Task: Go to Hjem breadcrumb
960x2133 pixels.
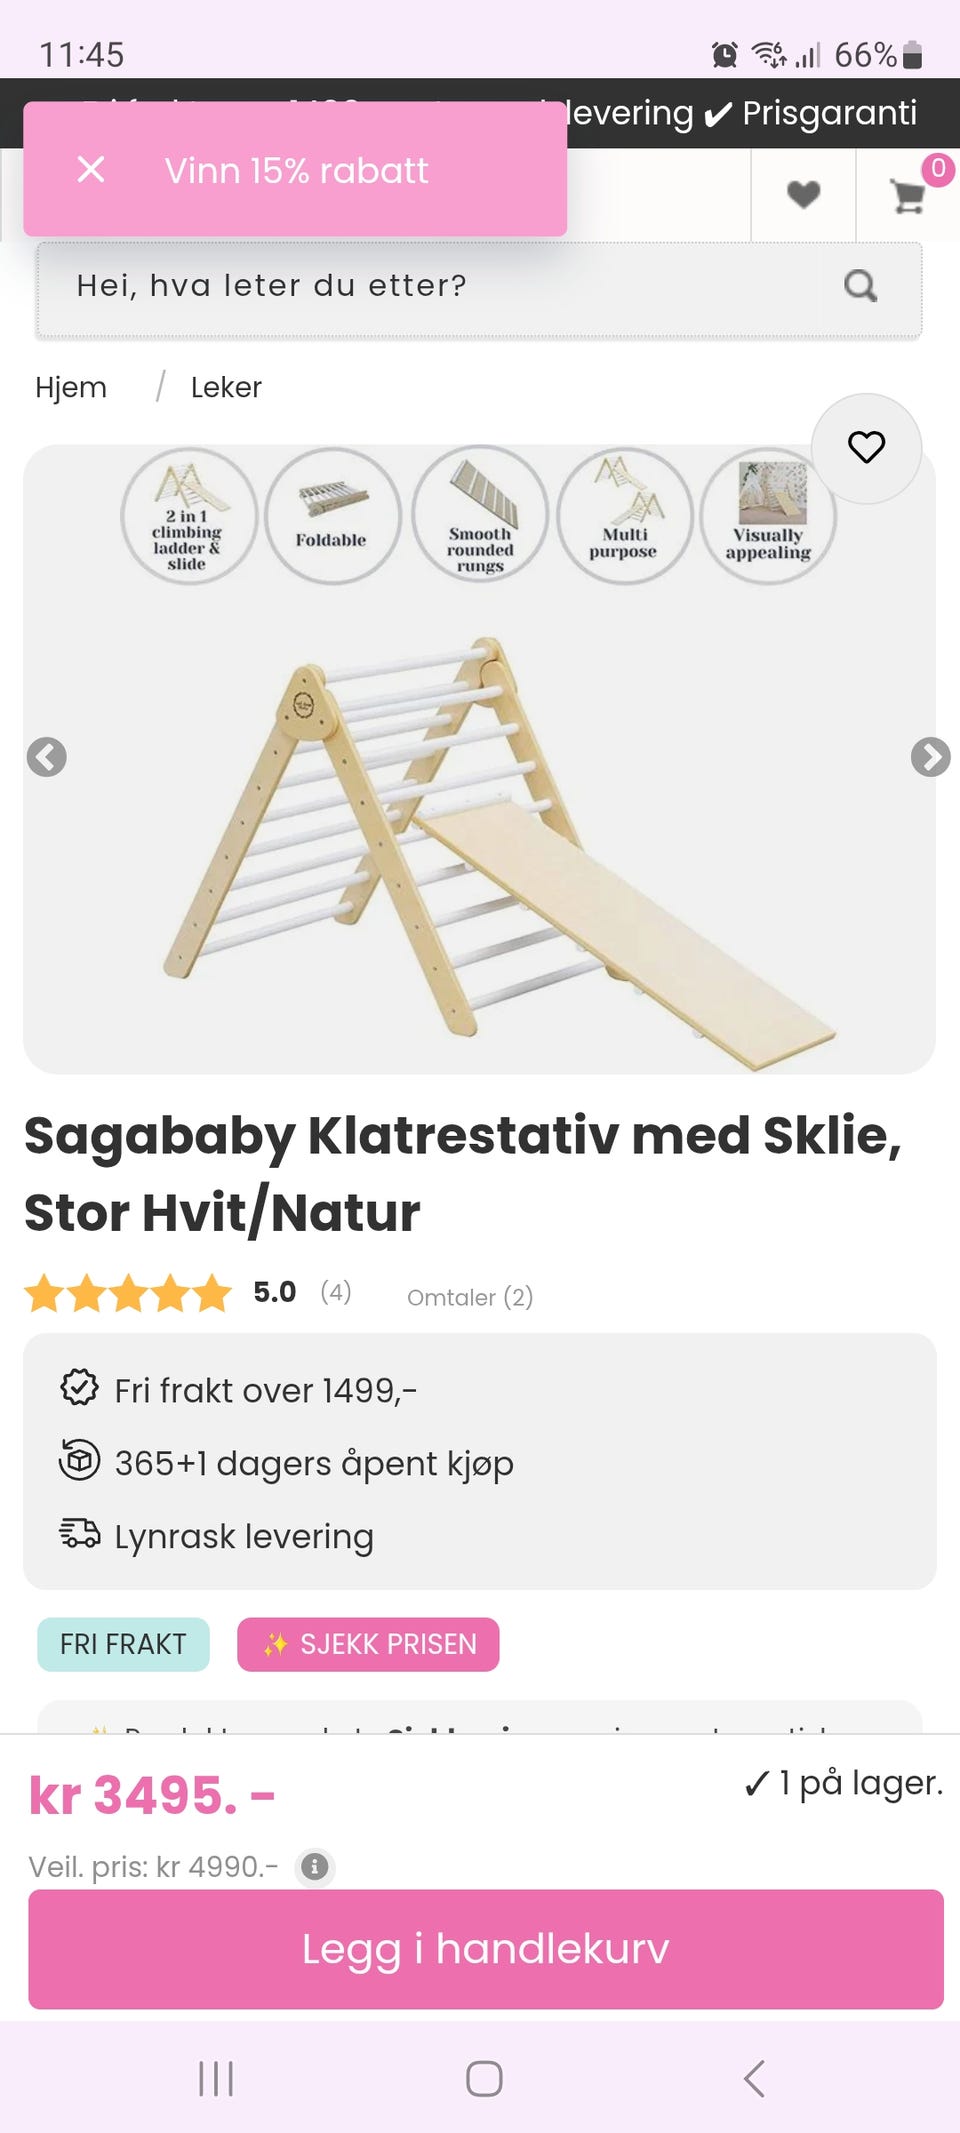Action: pyautogui.click(x=71, y=388)
